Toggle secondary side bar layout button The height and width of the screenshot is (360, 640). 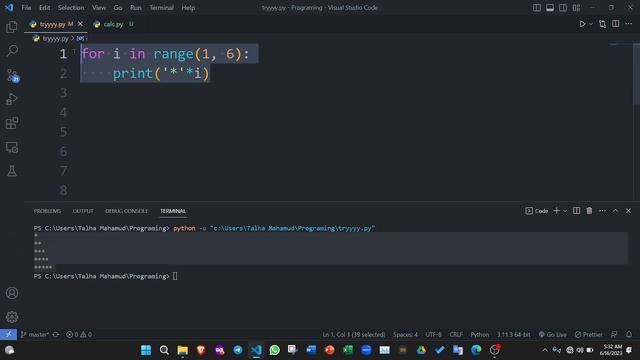tap(563, 8)
